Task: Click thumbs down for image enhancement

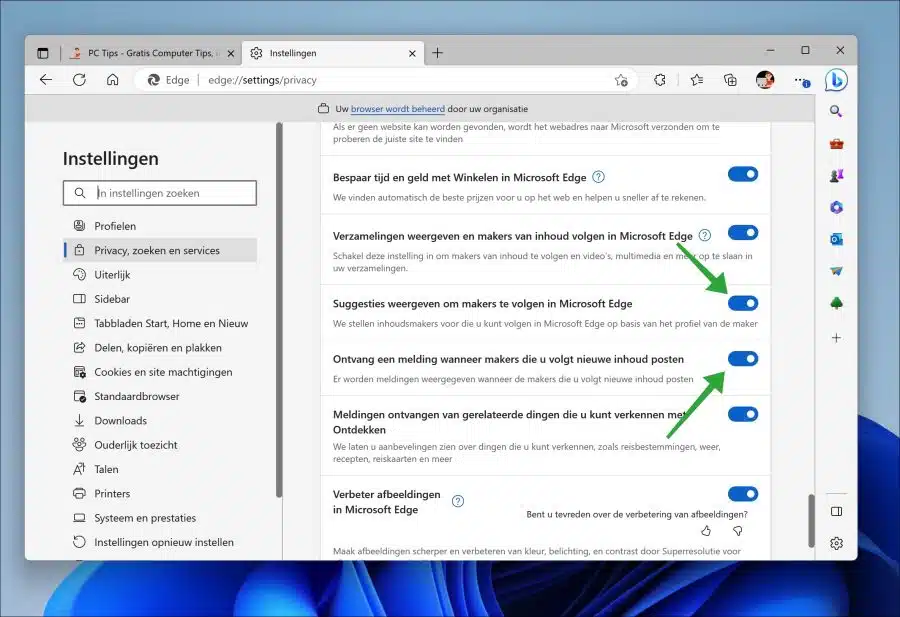Action: (738, 531)
